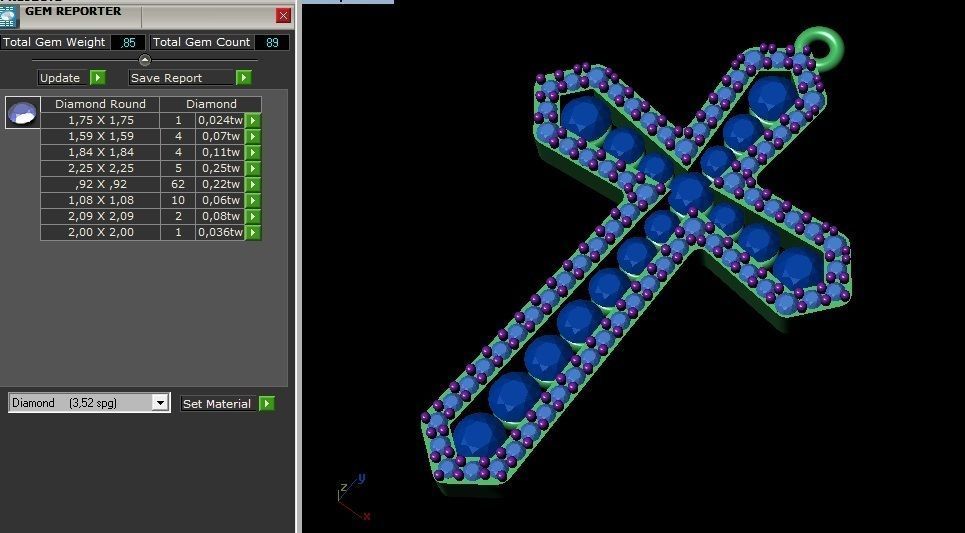Select the 1,75 X 1,75 size cell
The height and width of the screenshot is (533, 965).
[x=100, y=120]
